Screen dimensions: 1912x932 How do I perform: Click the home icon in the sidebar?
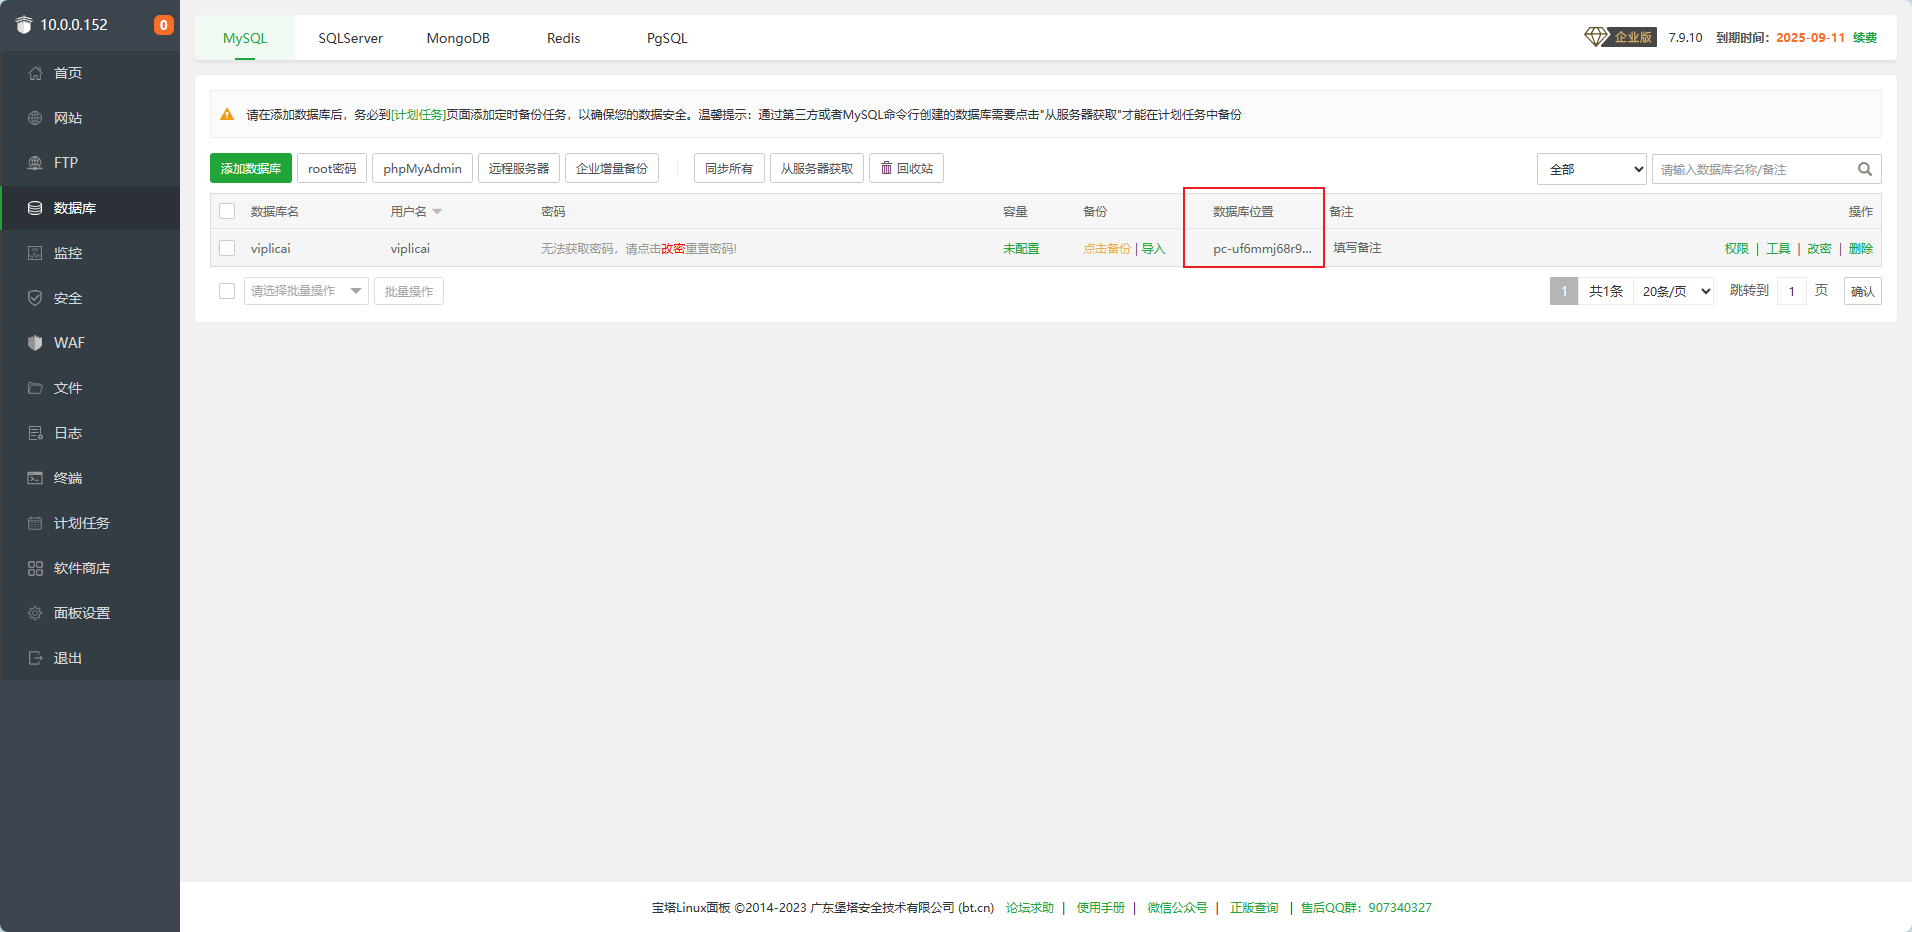(35, 73)
